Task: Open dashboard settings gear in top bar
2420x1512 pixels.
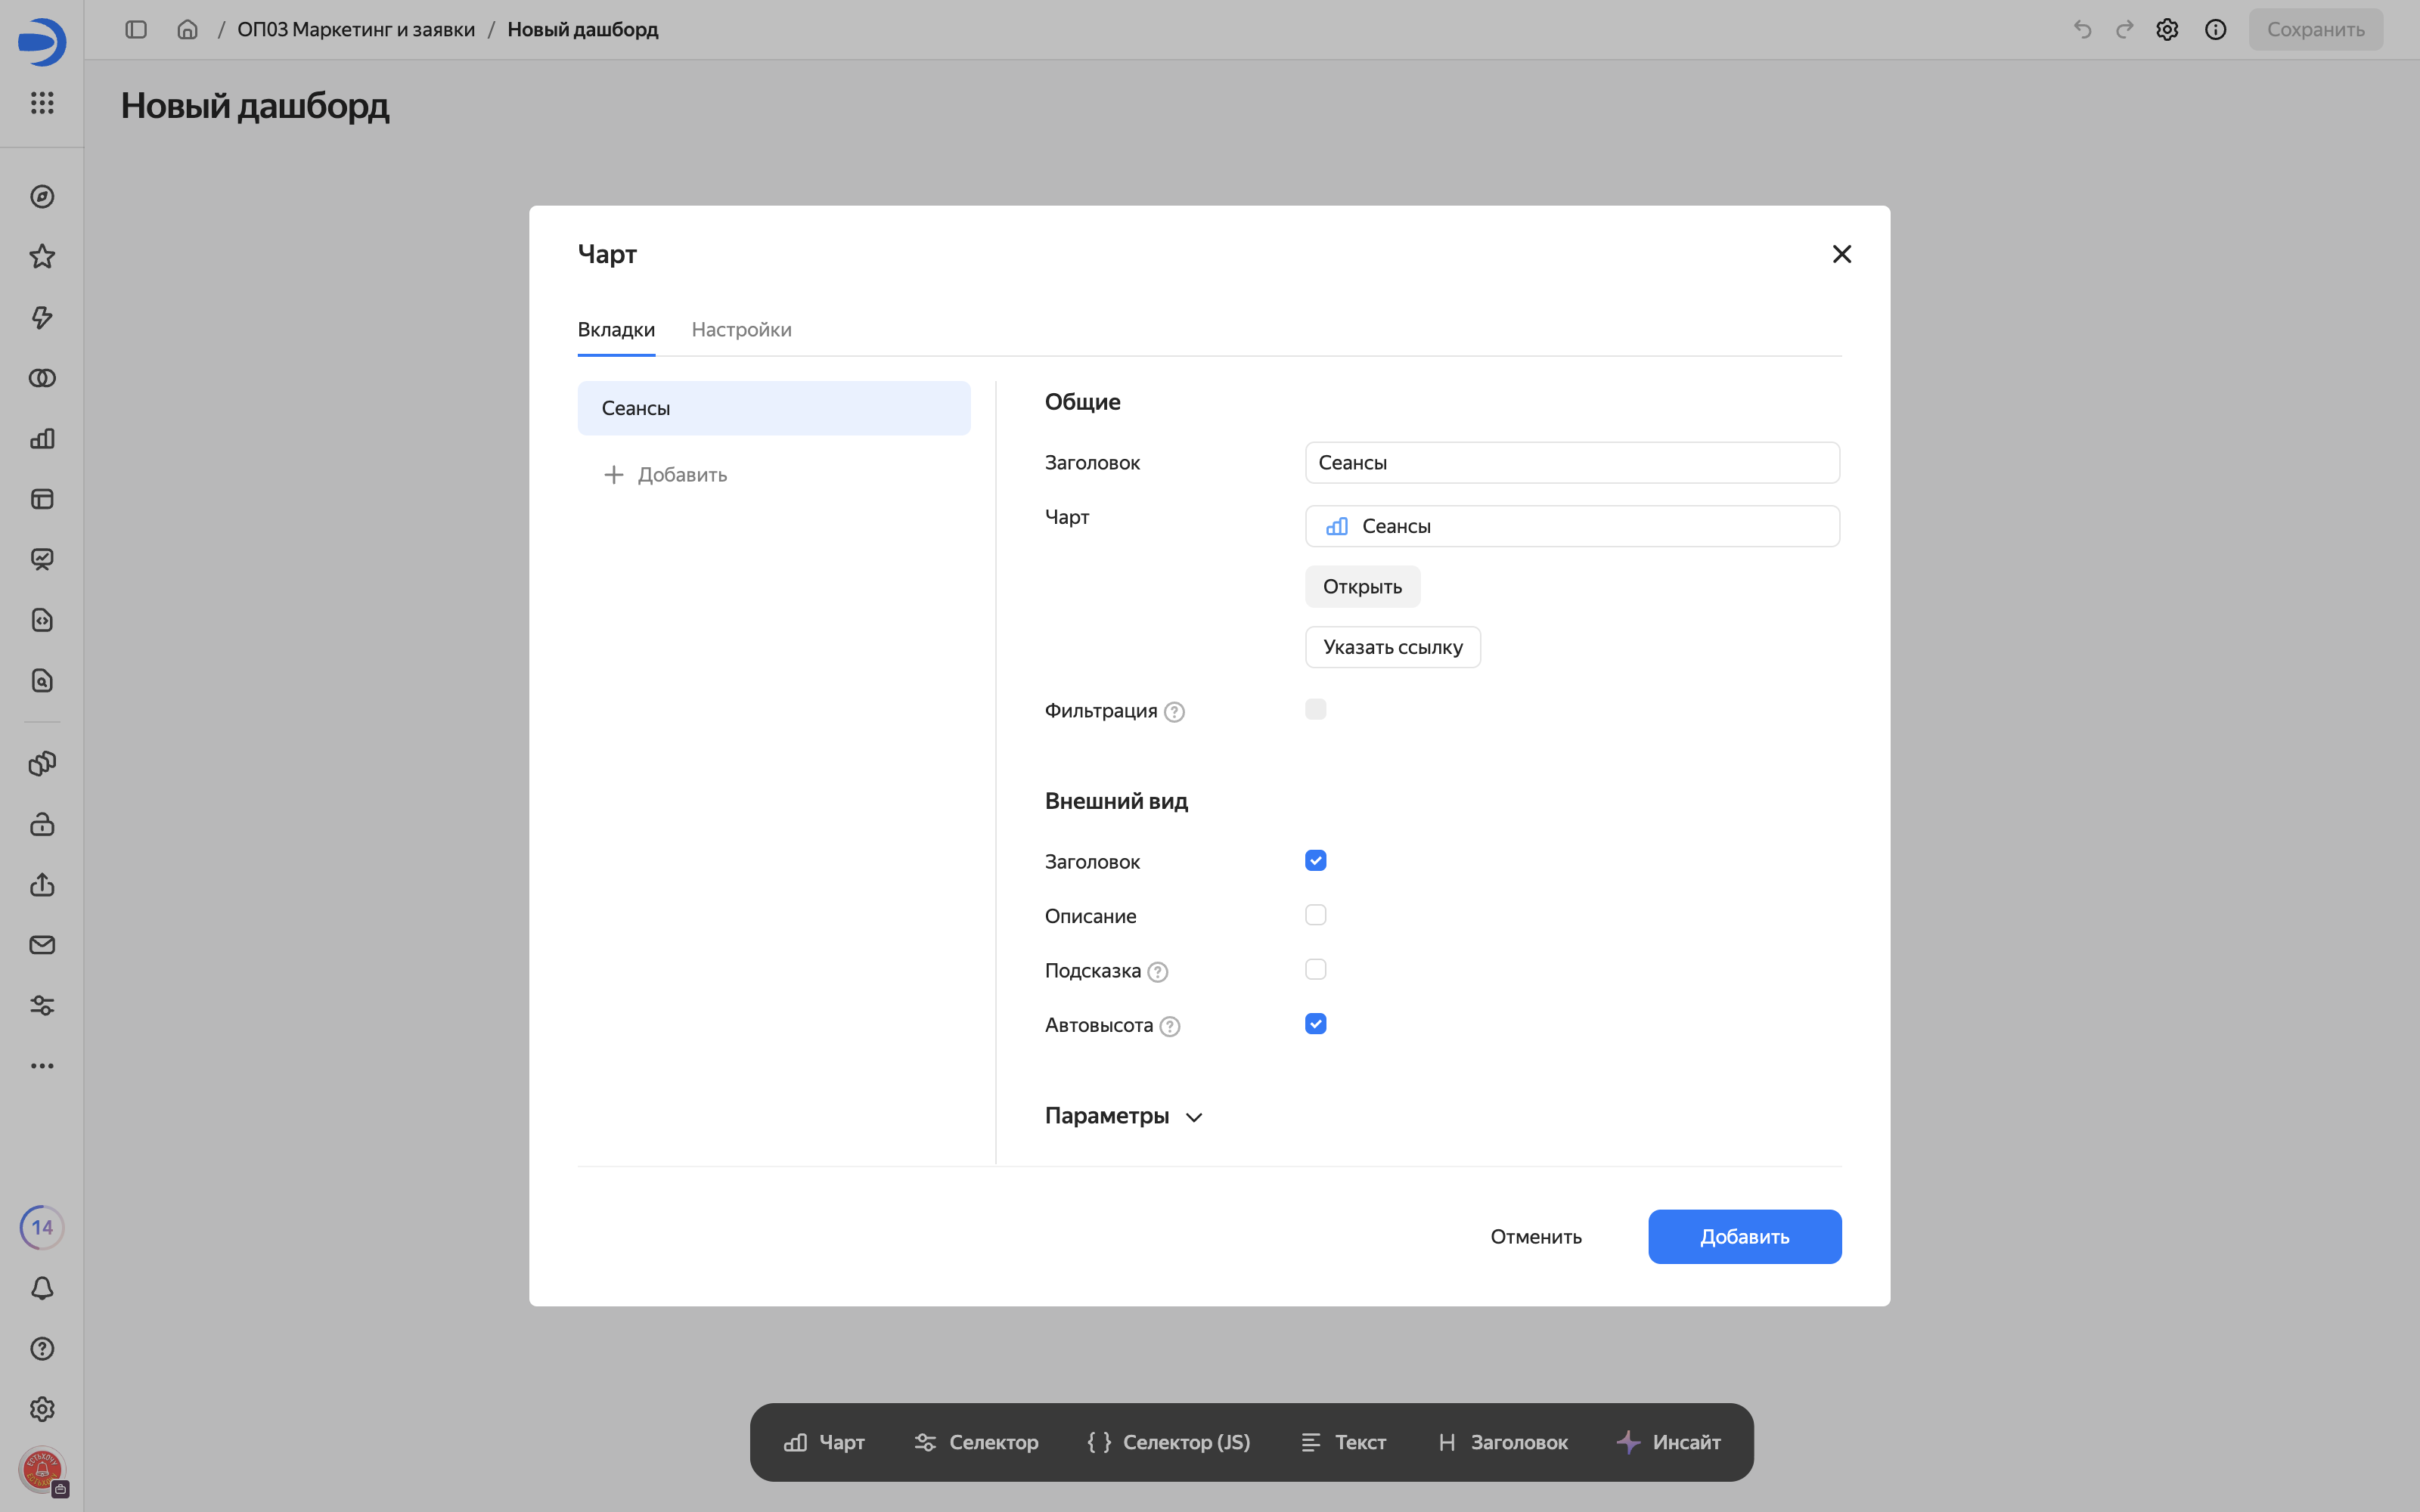Action: click(2167, 30)
